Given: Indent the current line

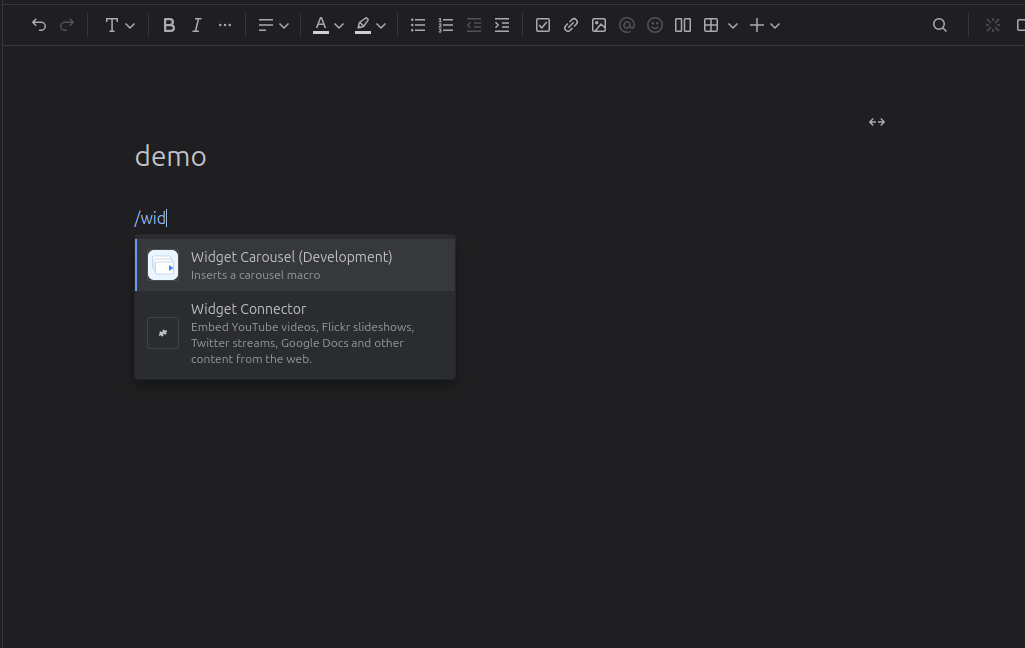Looking at the screenshot, I should (x=502, y=26).
